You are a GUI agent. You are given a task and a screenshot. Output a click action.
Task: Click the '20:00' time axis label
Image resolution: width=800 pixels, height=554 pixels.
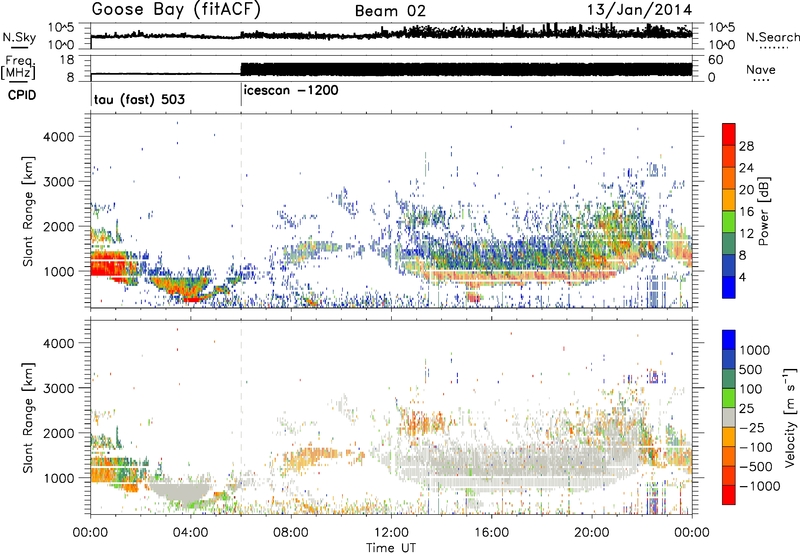tap(591, 533)
